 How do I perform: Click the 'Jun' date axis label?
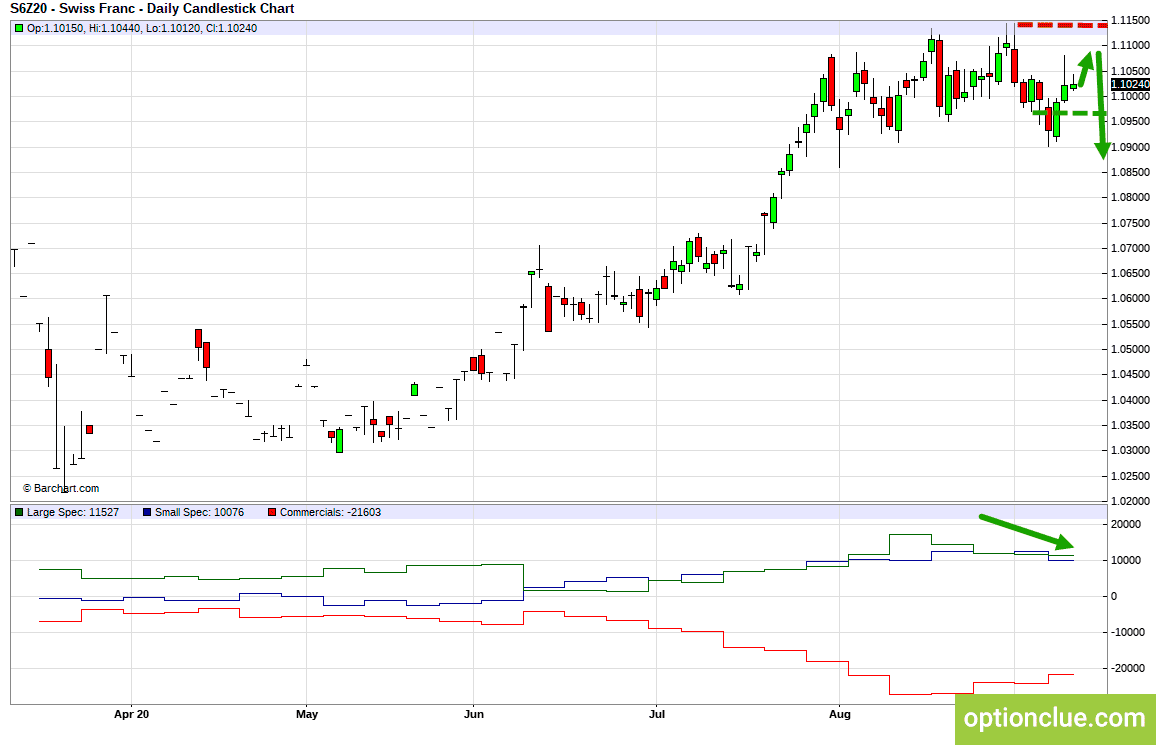click(473, 714)
